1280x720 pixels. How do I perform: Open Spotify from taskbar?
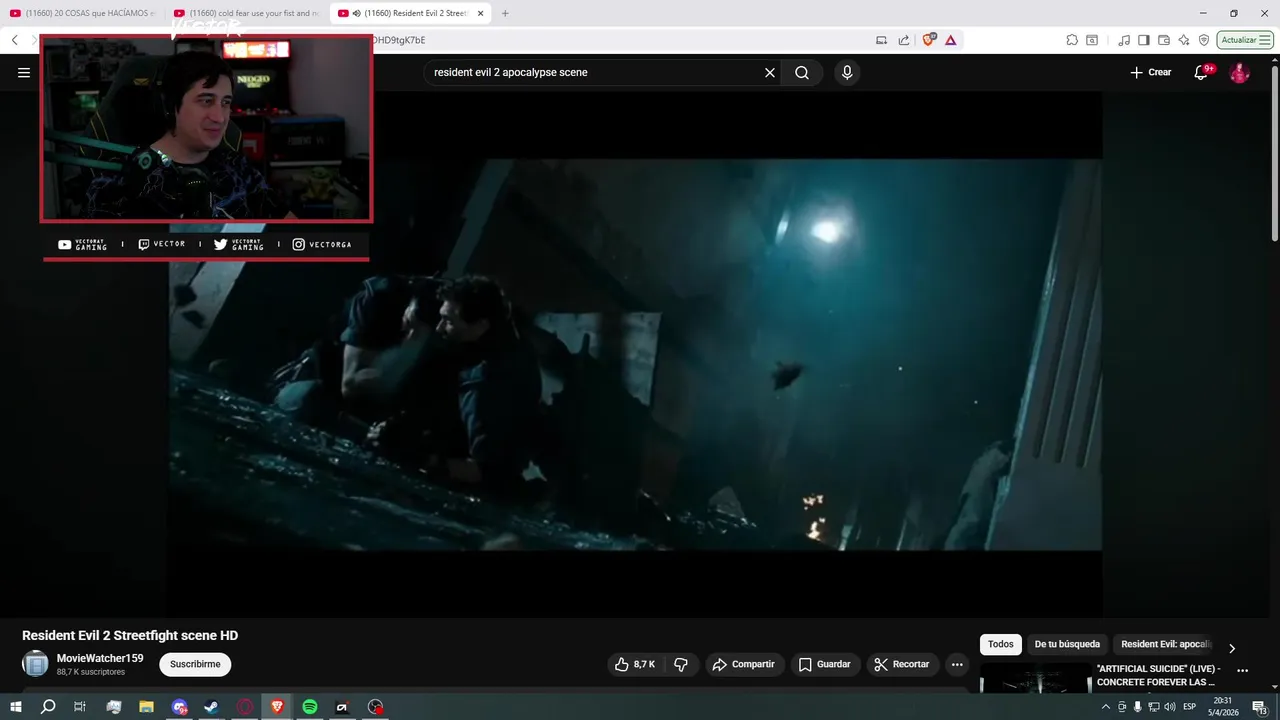310,707
